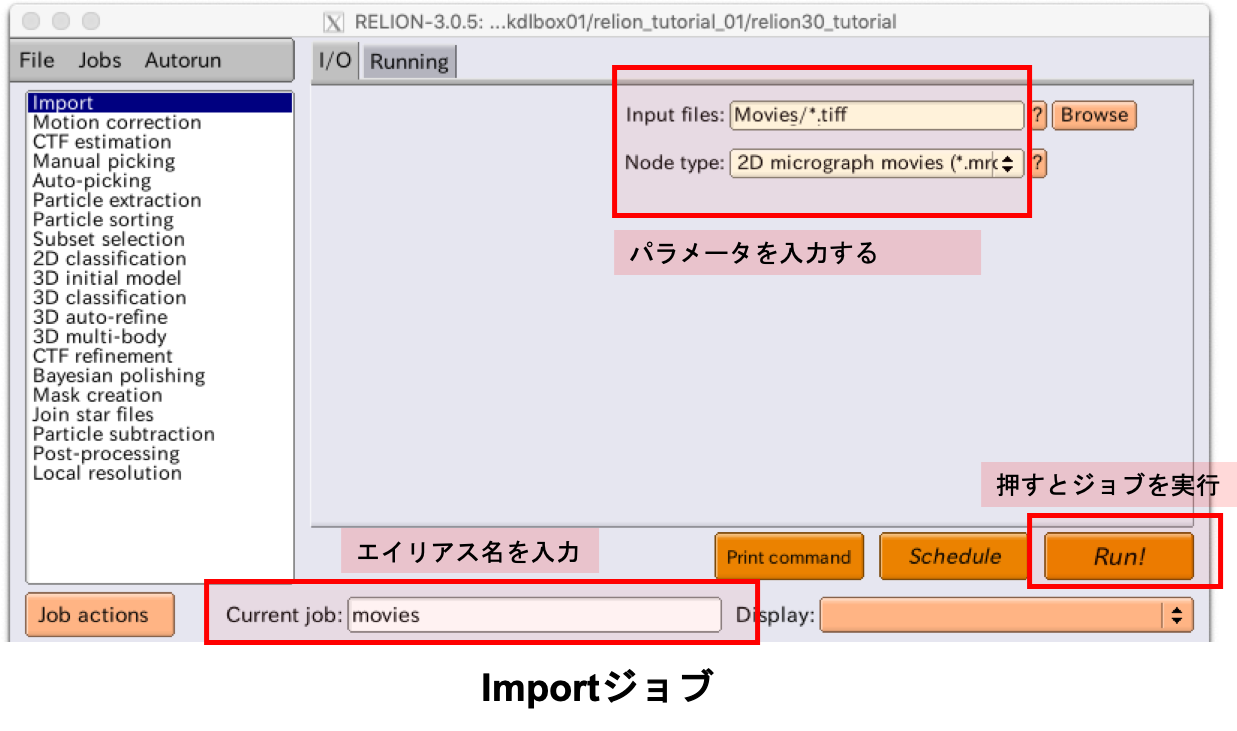This screenshot has width=1237, height=731.
Task: Choose Auto-picking from job list
Action: (161, 181)
